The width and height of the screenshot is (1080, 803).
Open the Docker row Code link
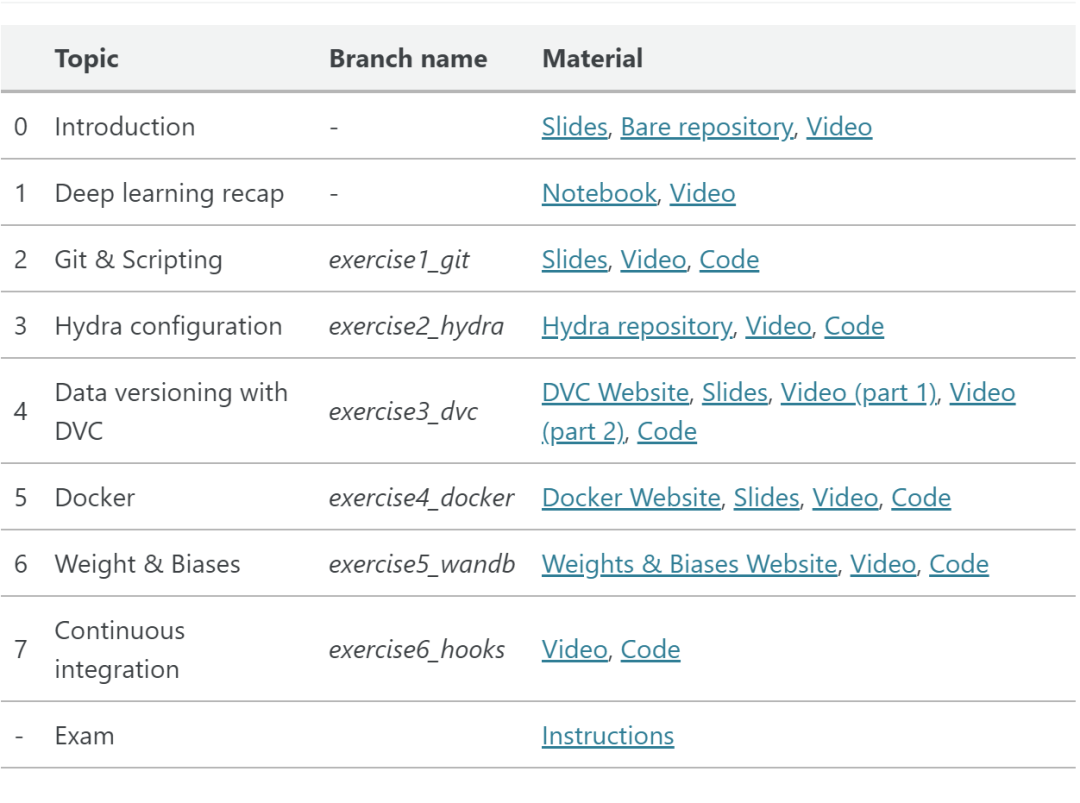[921, 498]
